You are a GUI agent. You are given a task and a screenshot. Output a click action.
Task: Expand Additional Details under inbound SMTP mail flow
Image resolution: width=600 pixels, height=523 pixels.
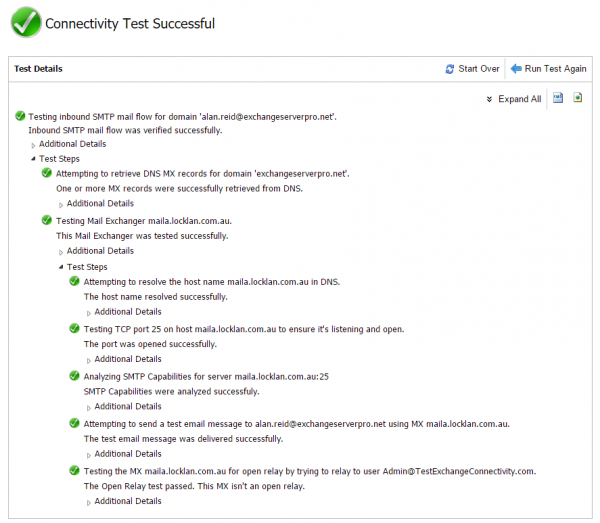pyautogui.click(x=72, y=144)
